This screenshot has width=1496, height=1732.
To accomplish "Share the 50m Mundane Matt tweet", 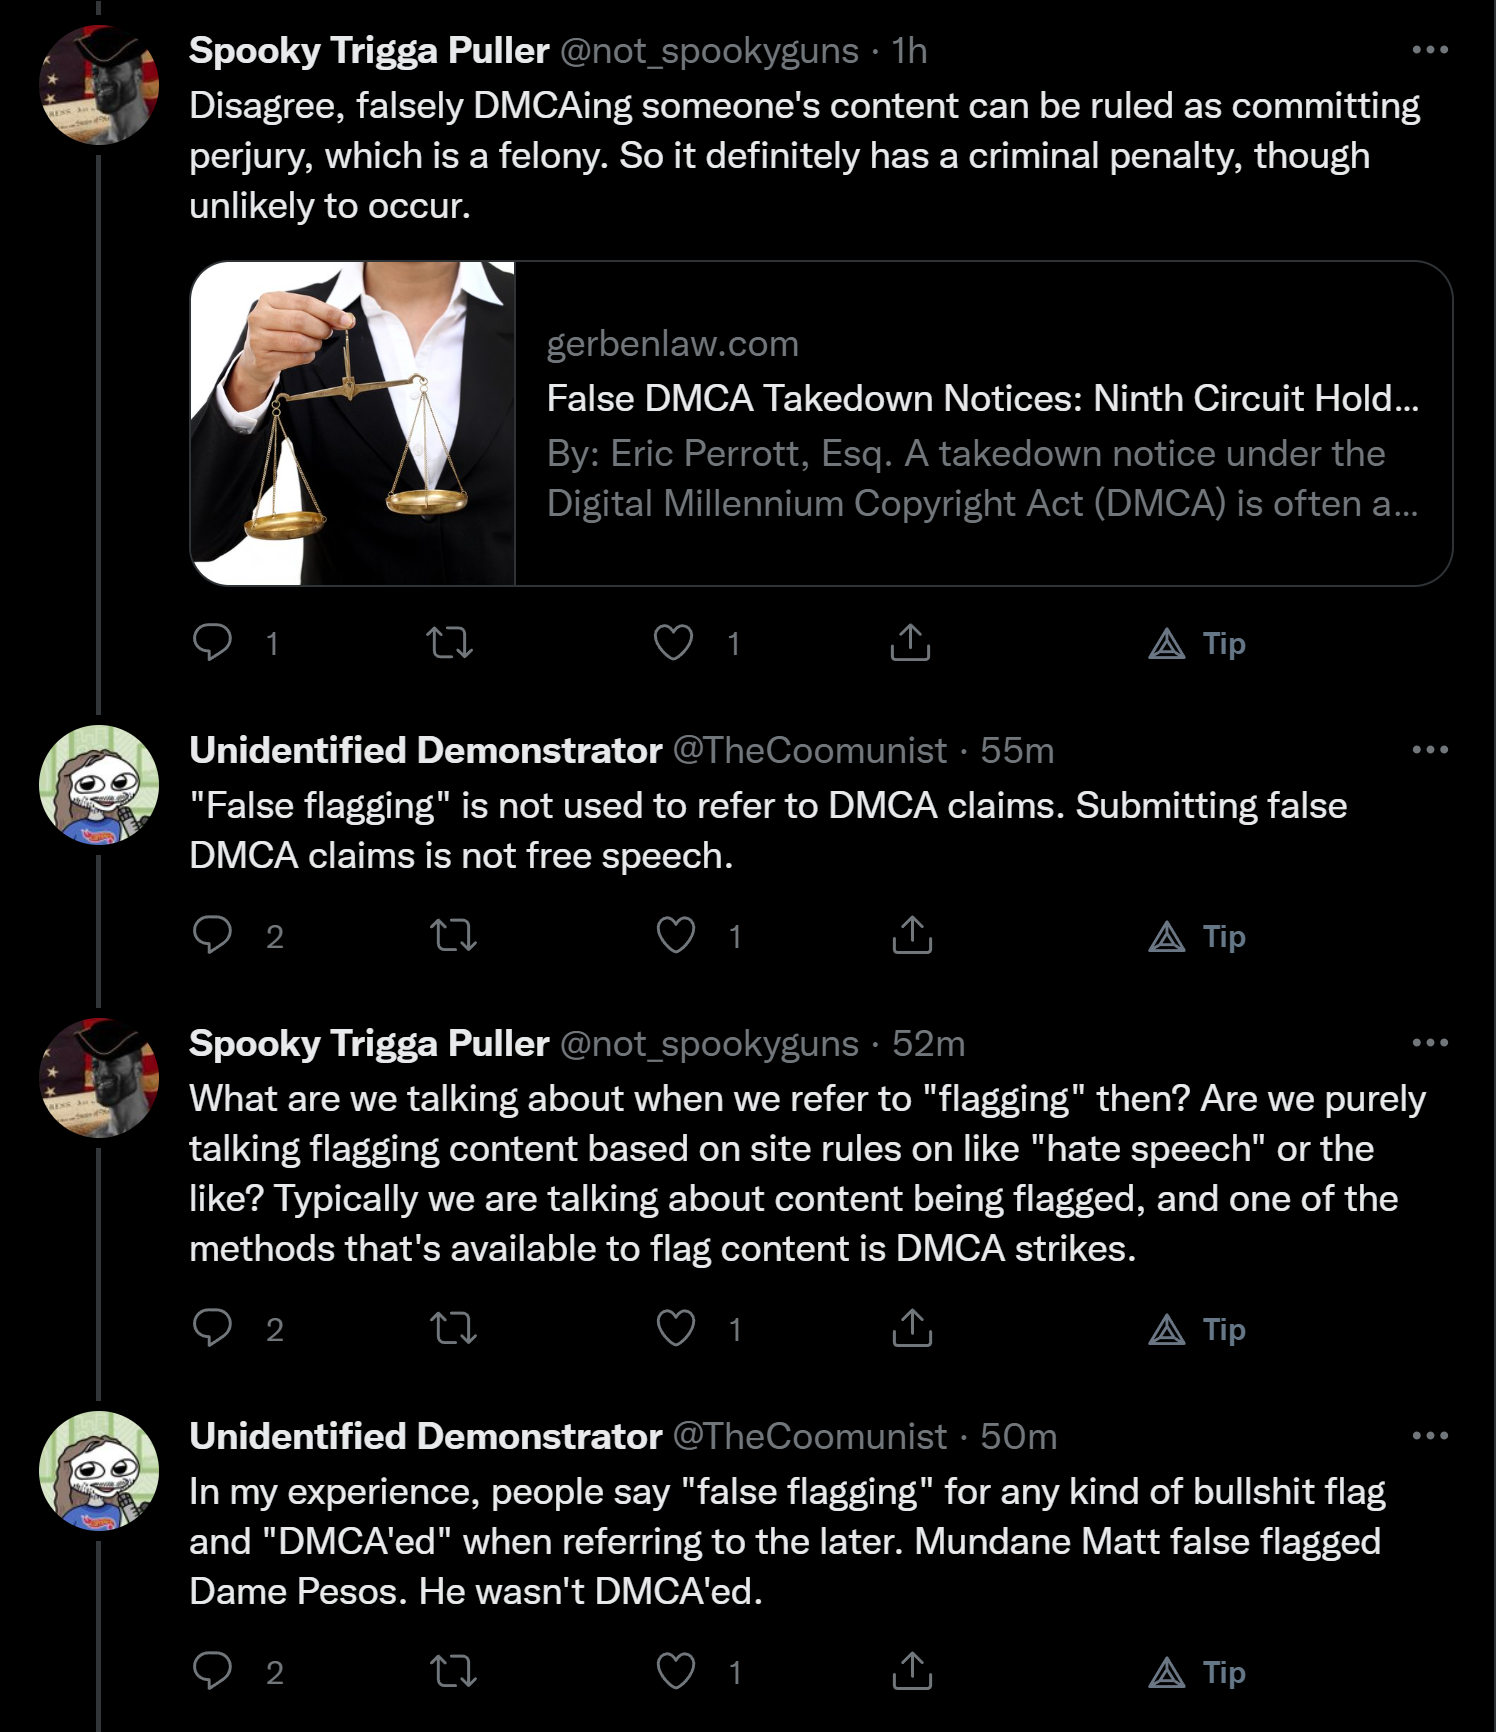I will coord(912,1672).
